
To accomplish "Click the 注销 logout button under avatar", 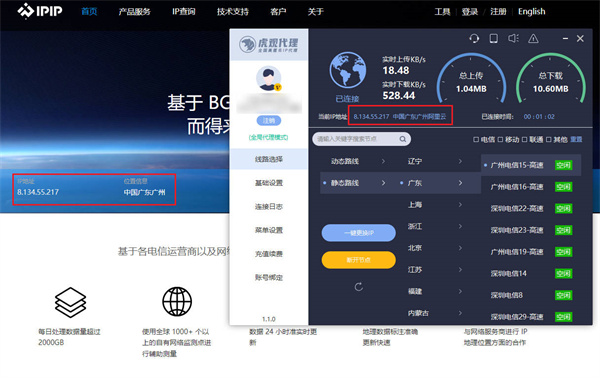I will coord(269,121).
